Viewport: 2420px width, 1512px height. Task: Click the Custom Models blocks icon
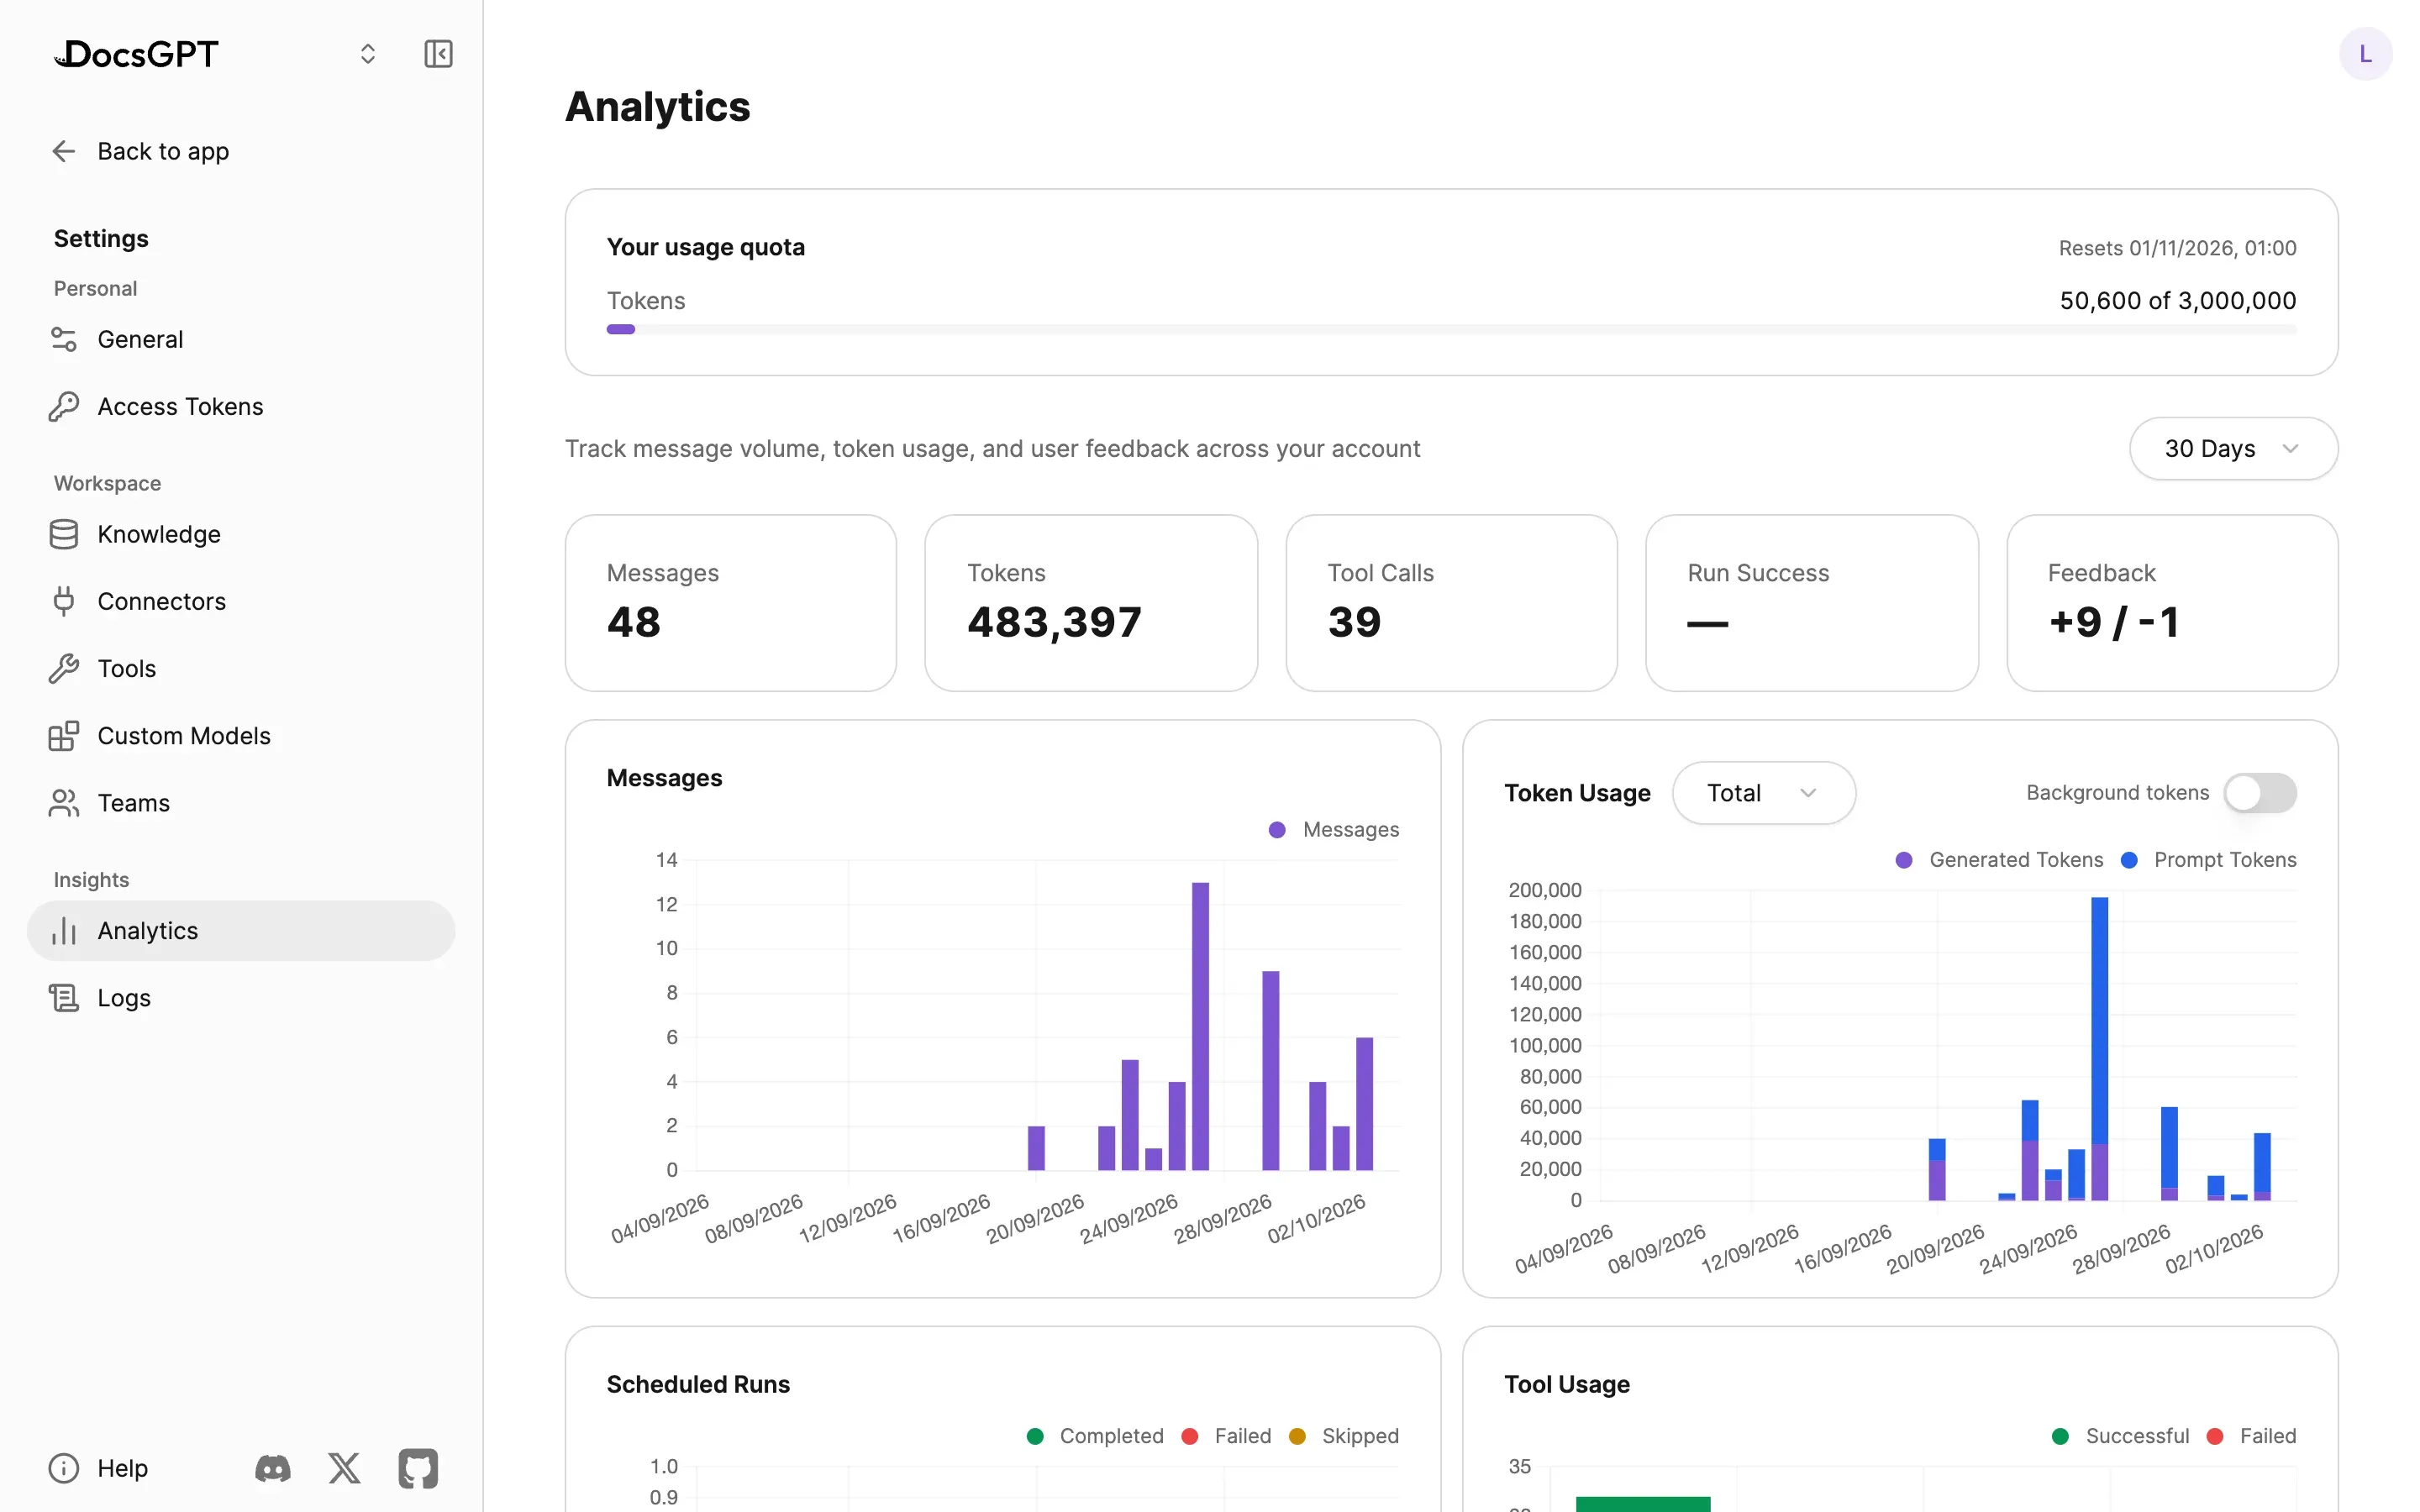coord(64,735)
